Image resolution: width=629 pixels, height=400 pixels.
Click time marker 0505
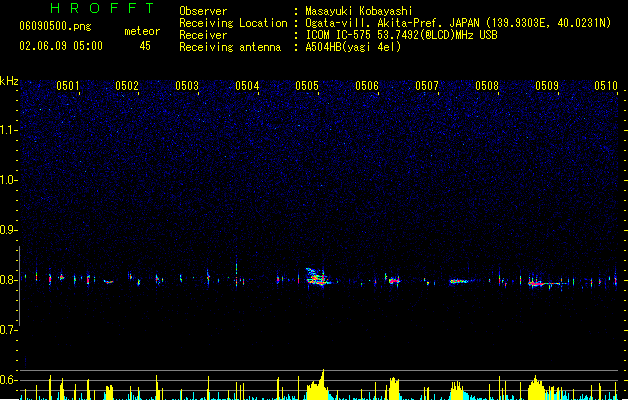click(x=307, y=86)
